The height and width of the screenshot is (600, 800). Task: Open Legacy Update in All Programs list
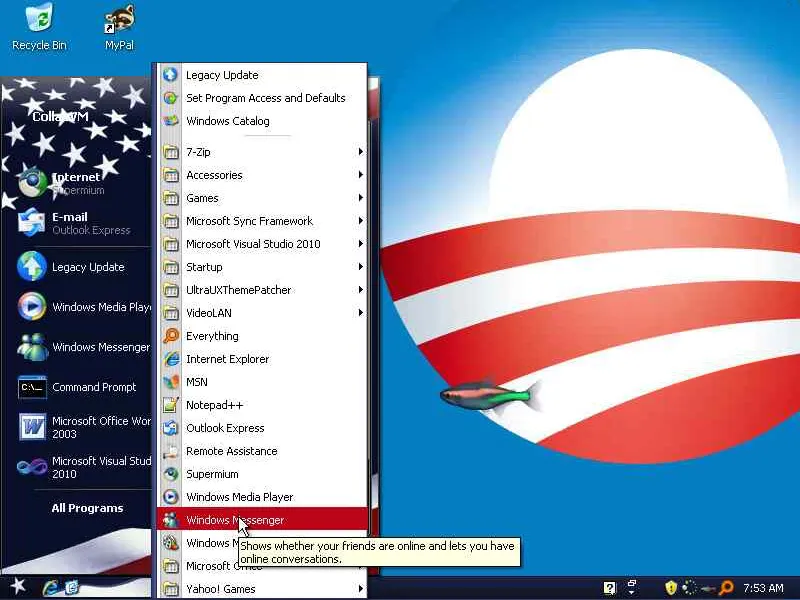[262, 75]
